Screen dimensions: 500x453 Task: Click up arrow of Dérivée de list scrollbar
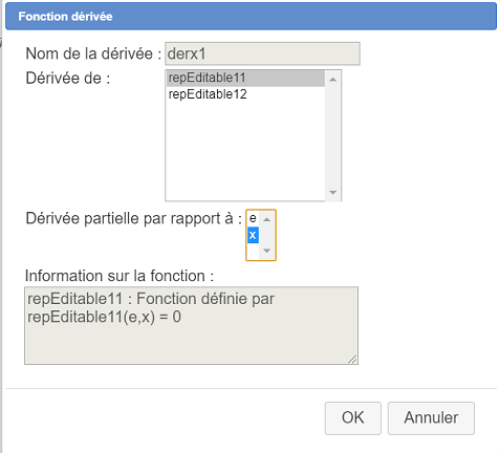(333, 79)
